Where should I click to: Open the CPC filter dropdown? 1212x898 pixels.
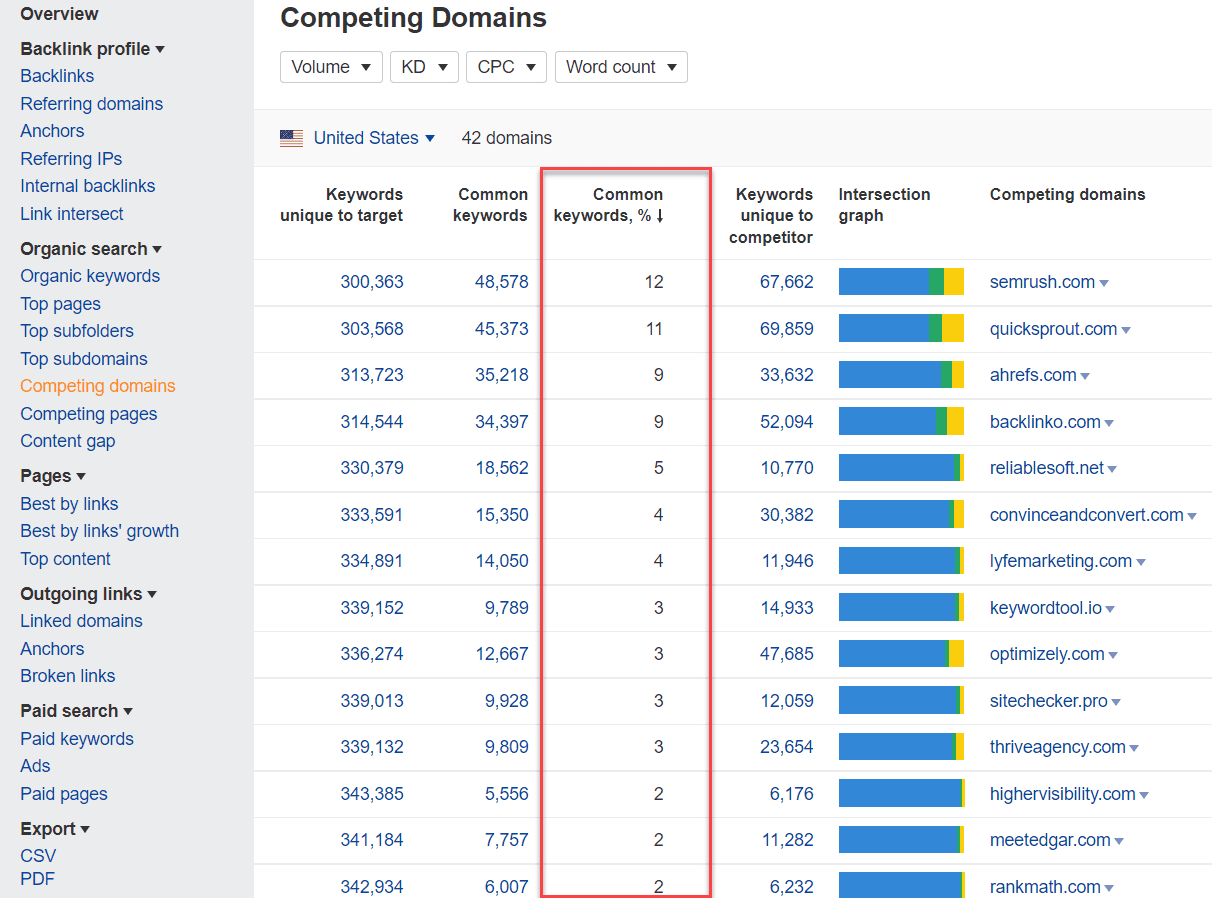pyautogui.click(x=506, y=67)
